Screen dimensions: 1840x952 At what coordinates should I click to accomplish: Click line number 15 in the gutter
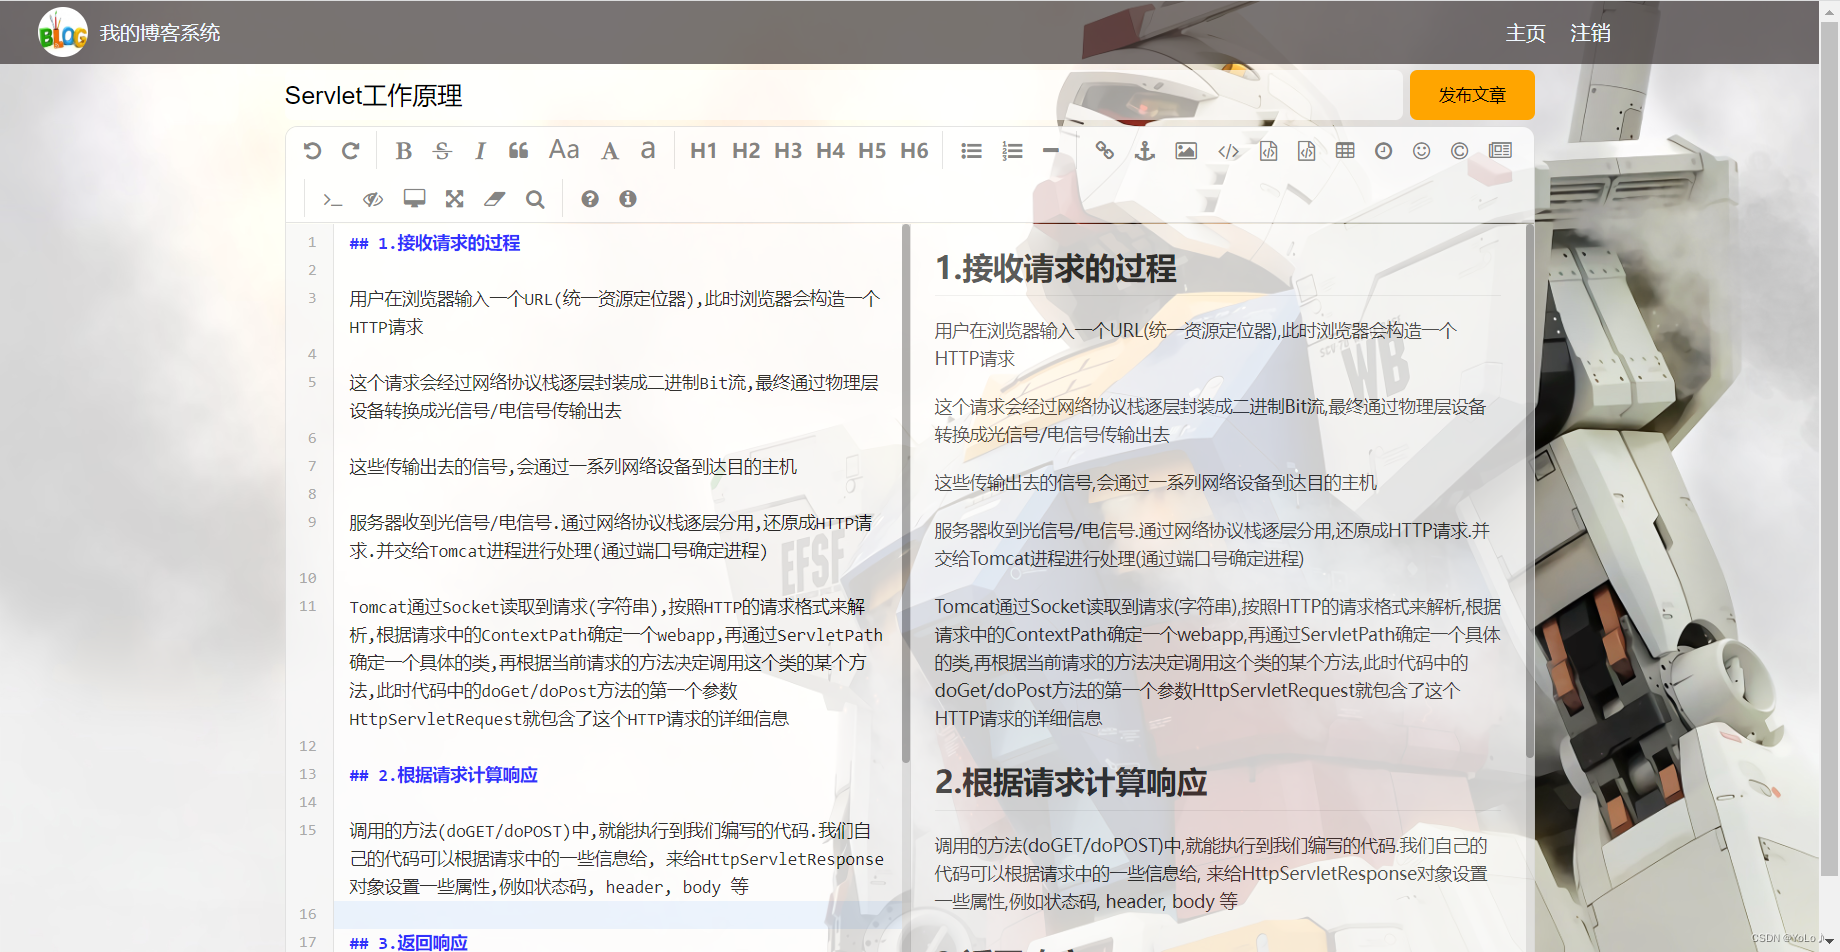click(x=308, y=830)
